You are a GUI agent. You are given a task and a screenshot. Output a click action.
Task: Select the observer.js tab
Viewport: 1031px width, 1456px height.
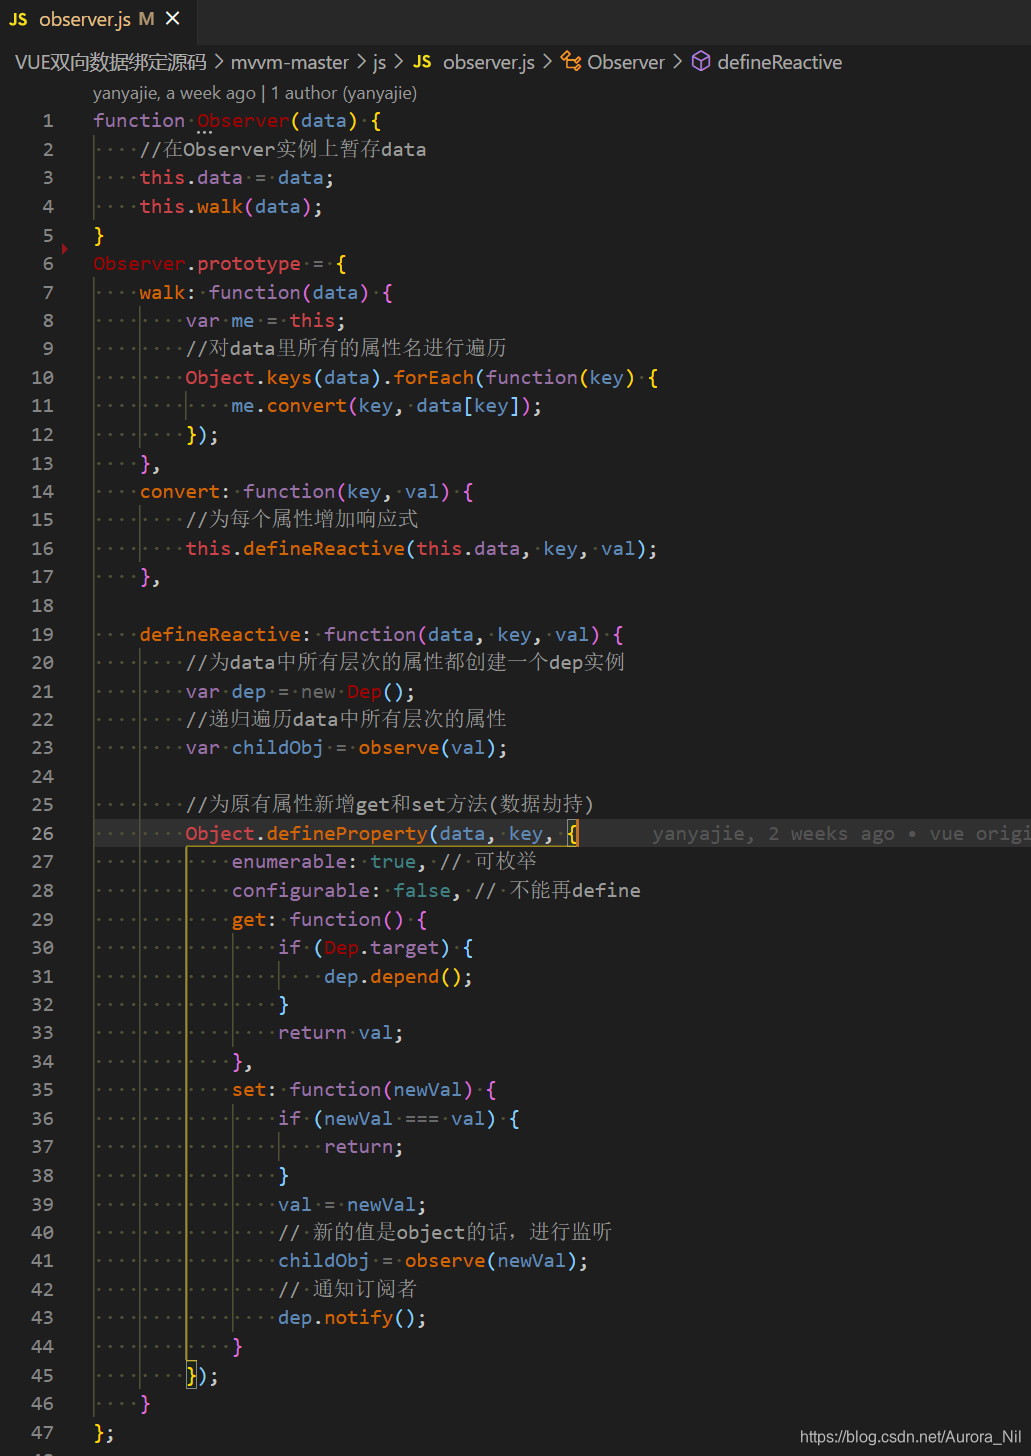(97, 19)
